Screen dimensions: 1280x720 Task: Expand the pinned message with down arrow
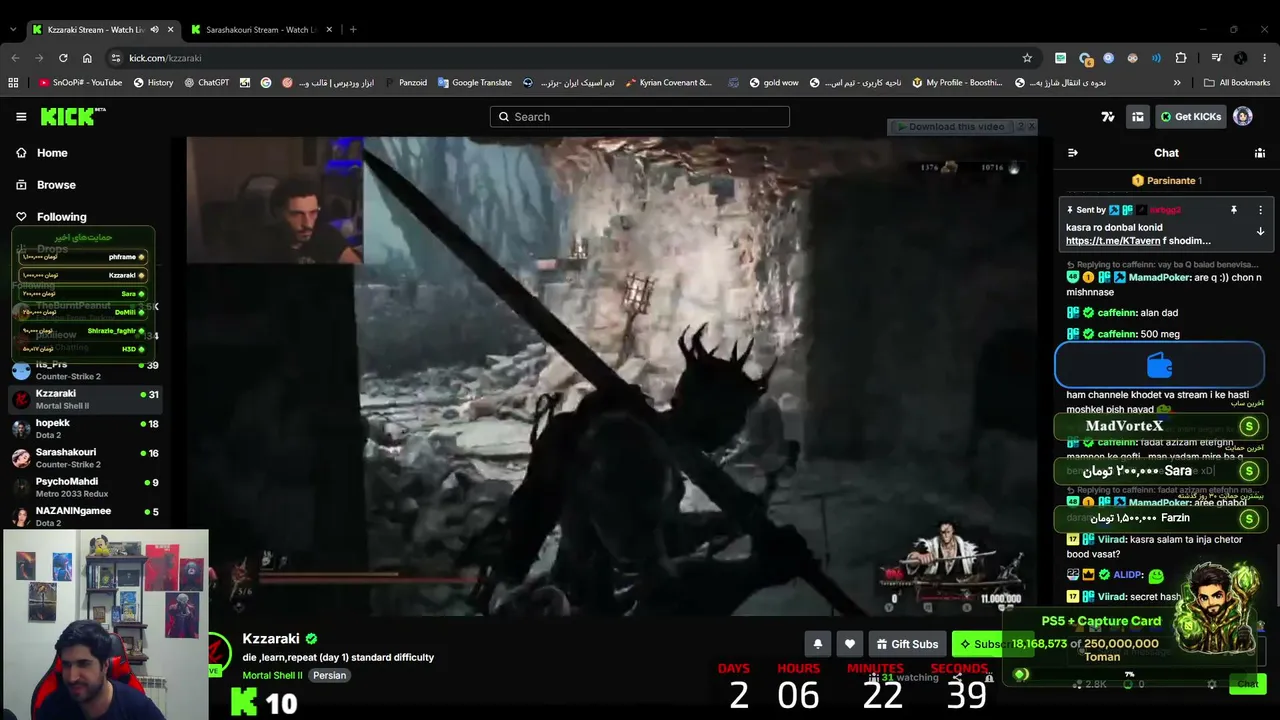[1260, 231]
